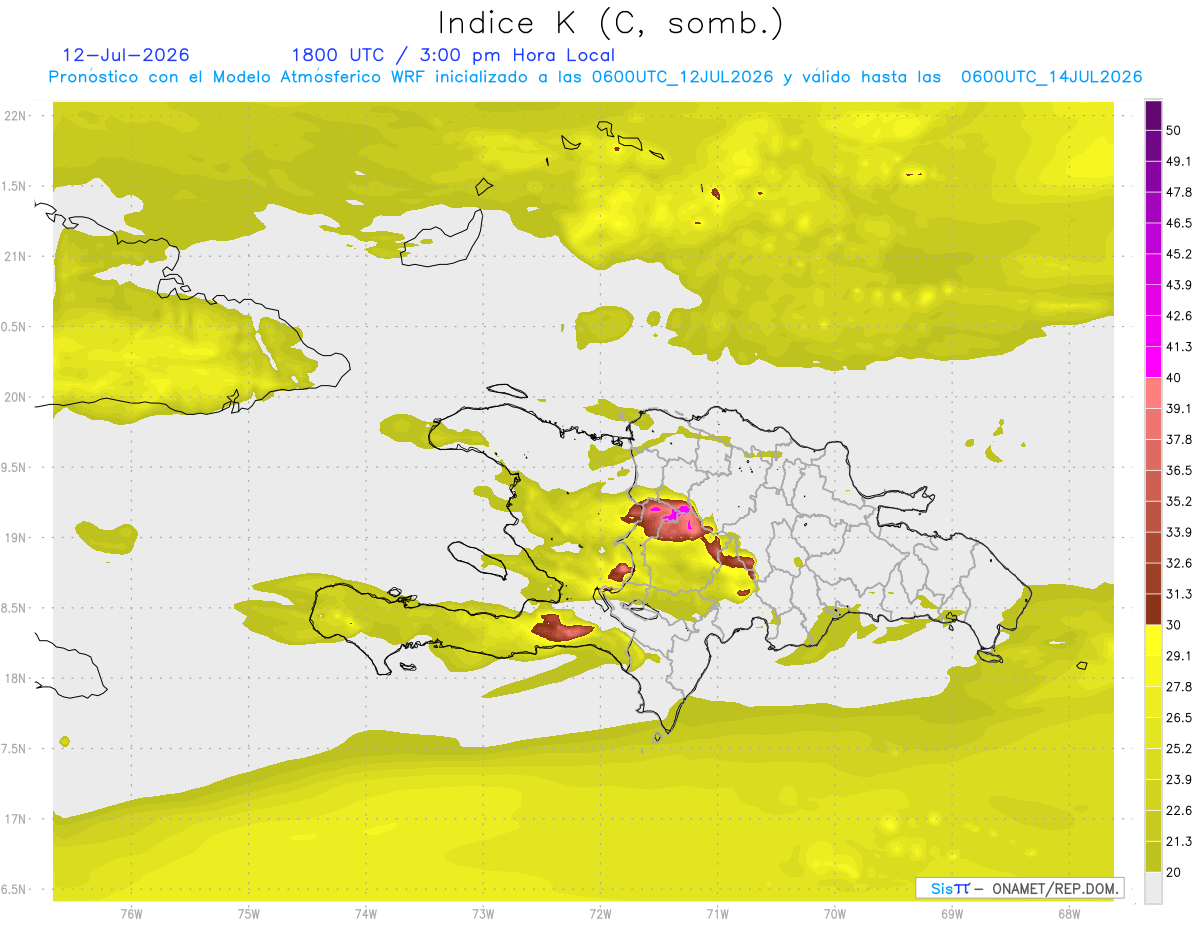Click the dark purple swatch above 50
This screenshot has width=1200, height=927.
click(x=1154, y=115)
